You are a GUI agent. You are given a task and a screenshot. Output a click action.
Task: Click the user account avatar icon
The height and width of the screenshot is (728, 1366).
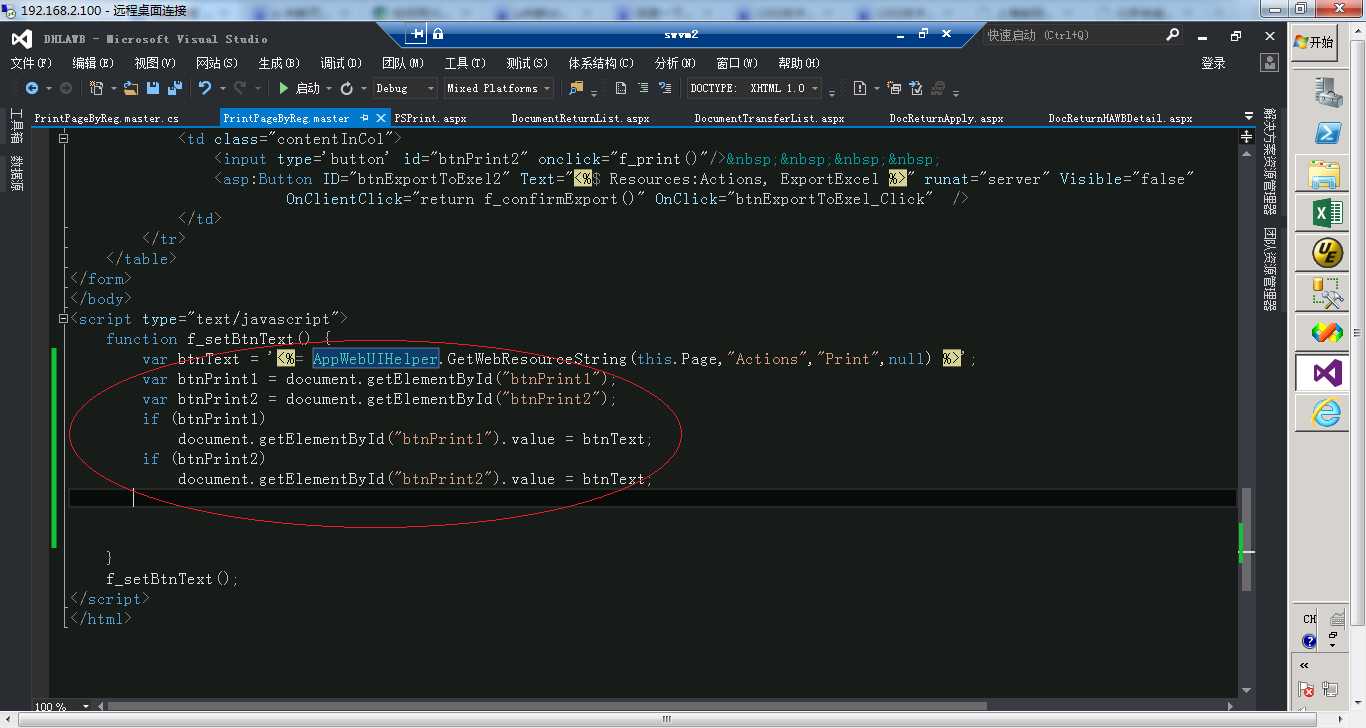(1269, 63)
